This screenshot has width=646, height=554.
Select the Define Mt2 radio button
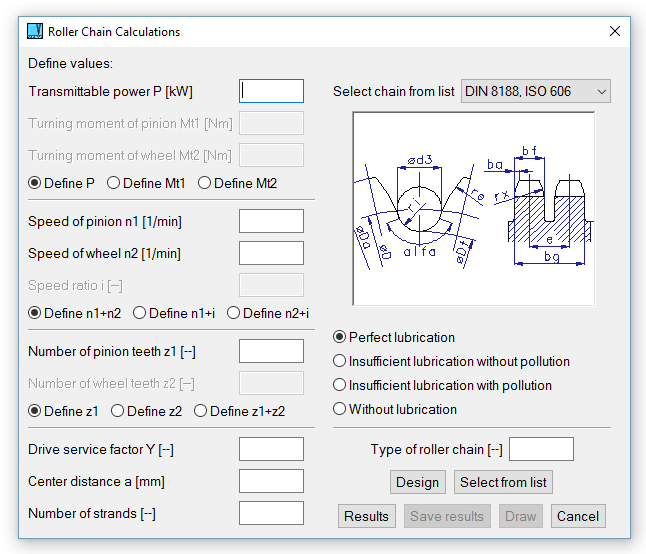[205, 183]
